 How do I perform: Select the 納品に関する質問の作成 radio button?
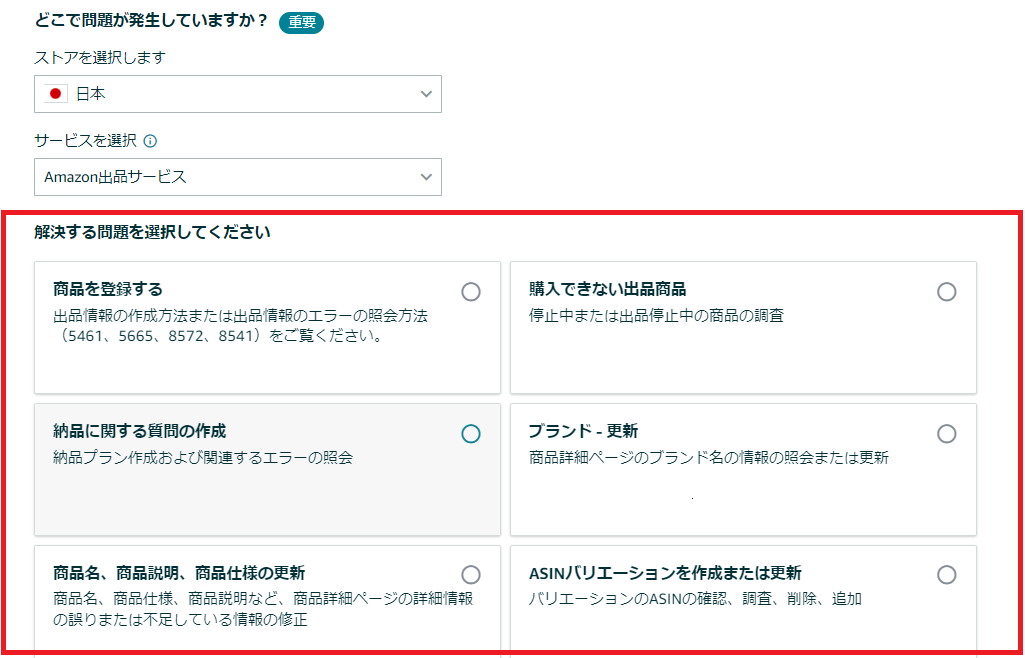click(x=471, y=434)
